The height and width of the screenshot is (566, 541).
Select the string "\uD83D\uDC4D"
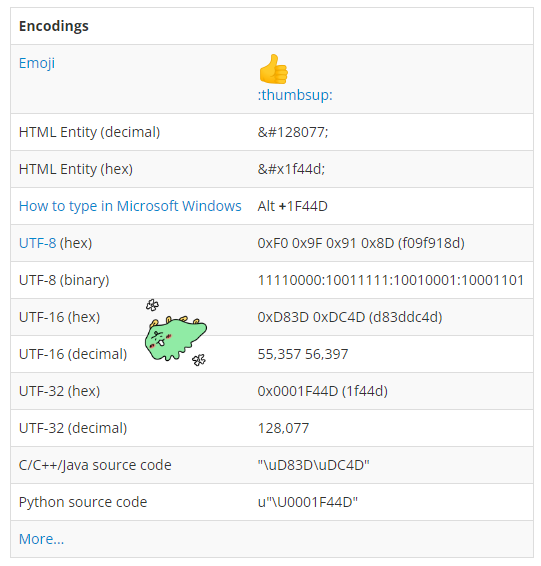pos(313,465)
